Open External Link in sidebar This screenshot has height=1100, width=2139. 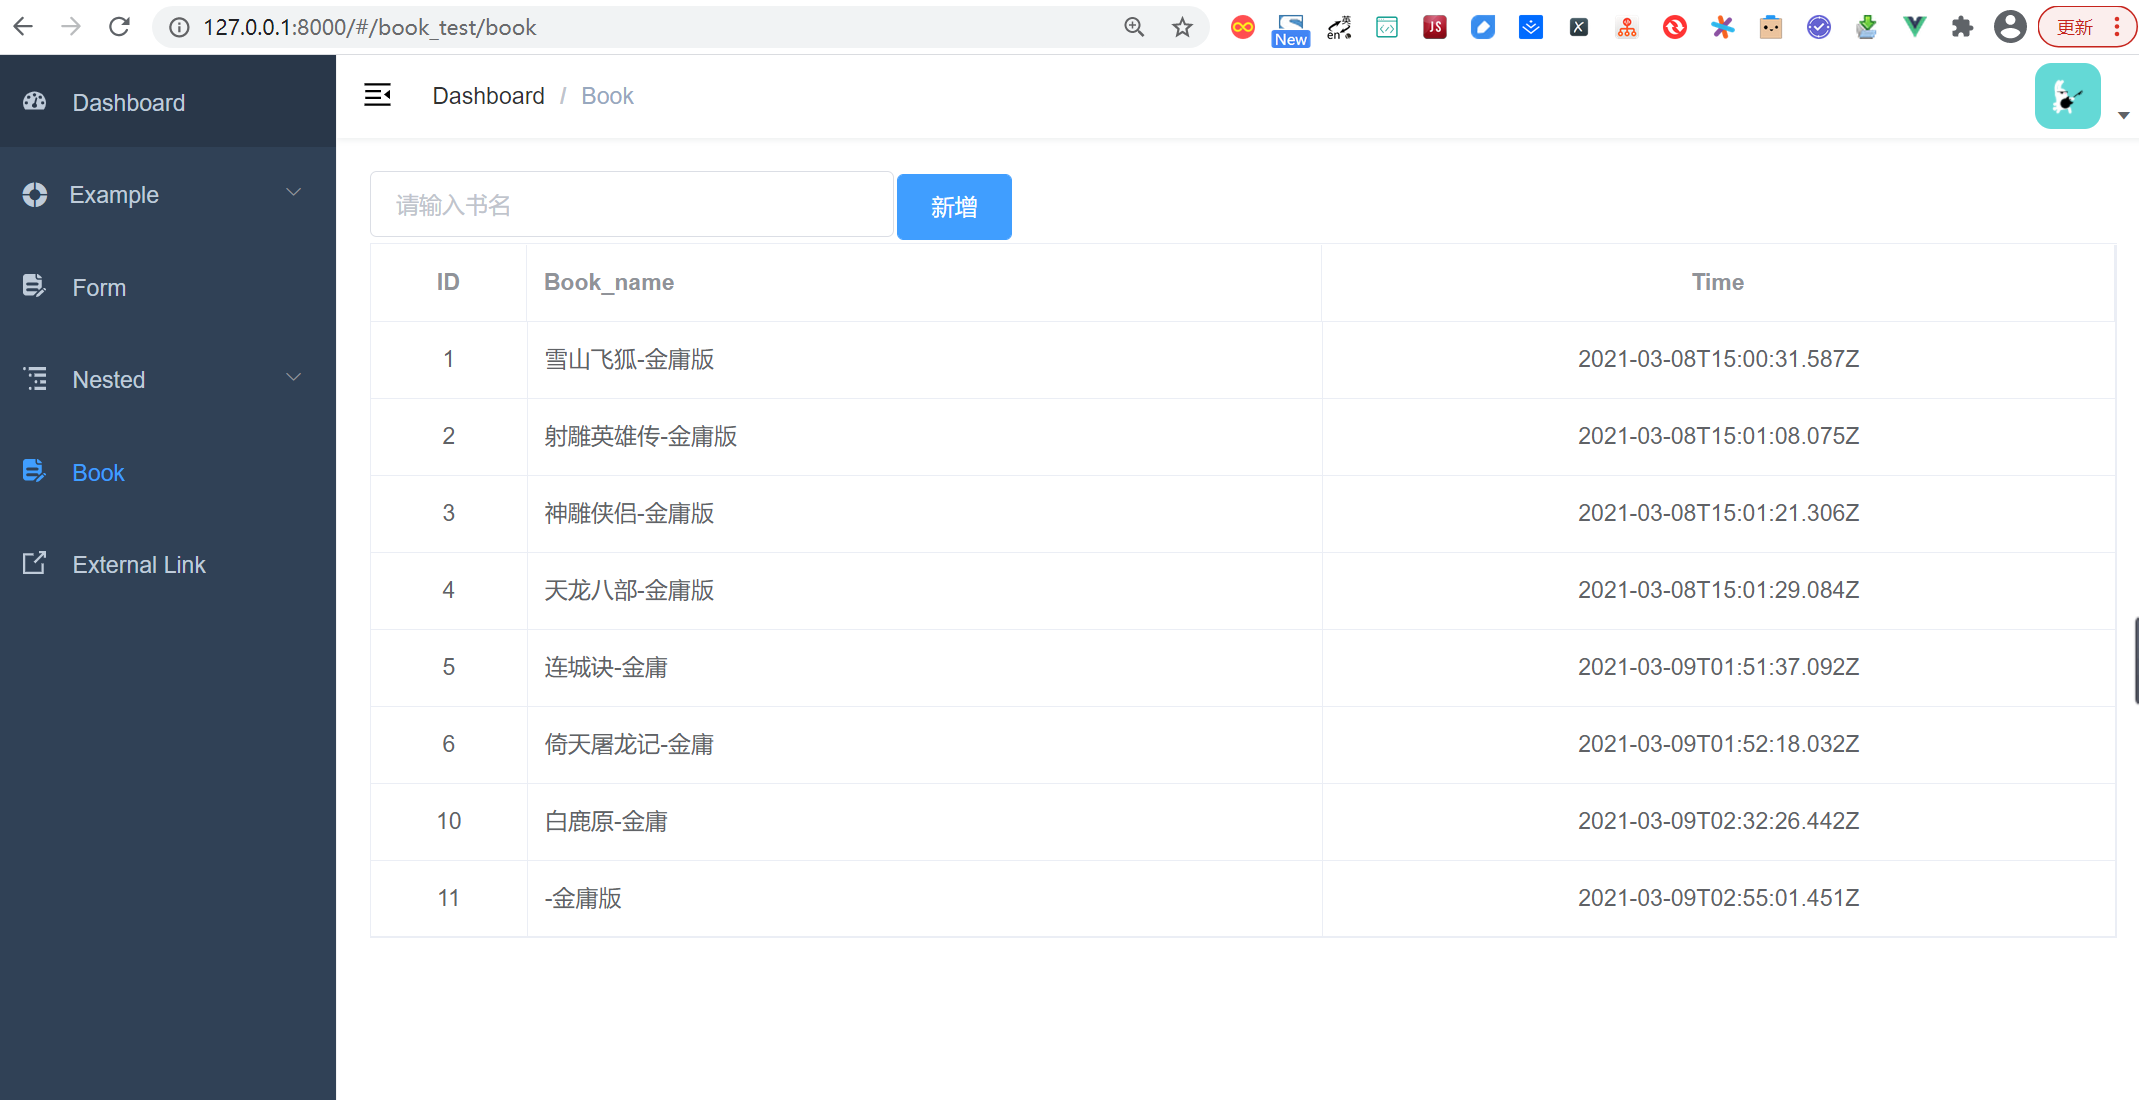(x=168, y=564)
